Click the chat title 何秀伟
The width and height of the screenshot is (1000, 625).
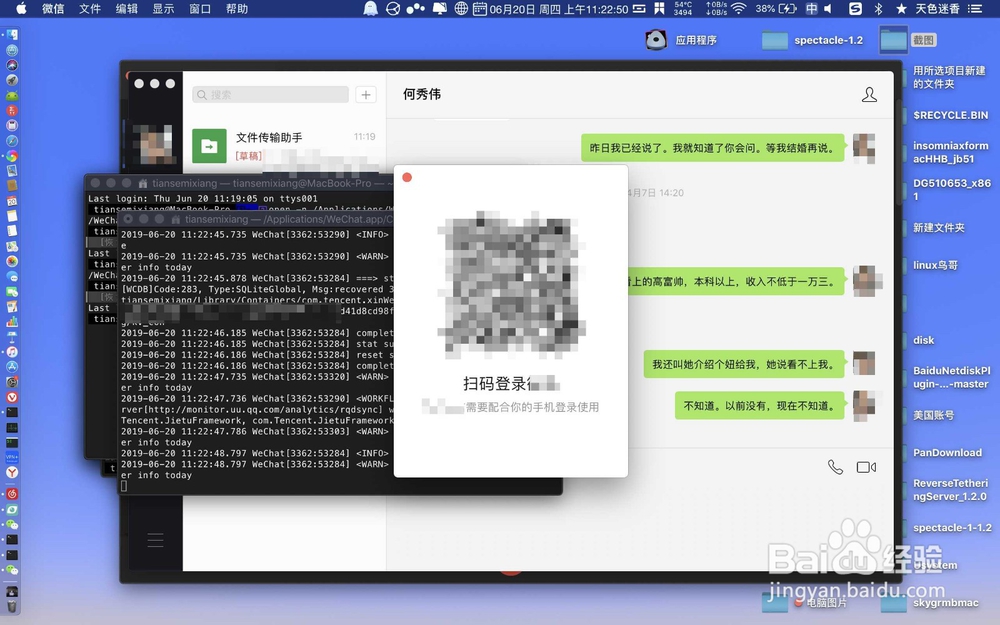[422, 94]
